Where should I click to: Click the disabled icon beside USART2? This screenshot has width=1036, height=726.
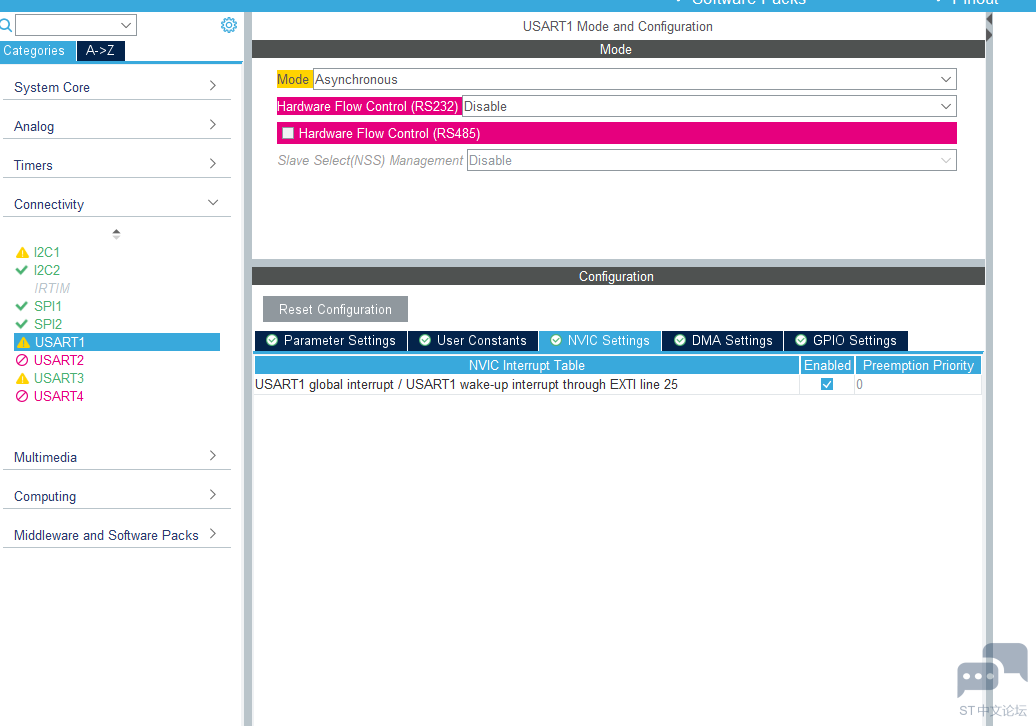(22, 360)
